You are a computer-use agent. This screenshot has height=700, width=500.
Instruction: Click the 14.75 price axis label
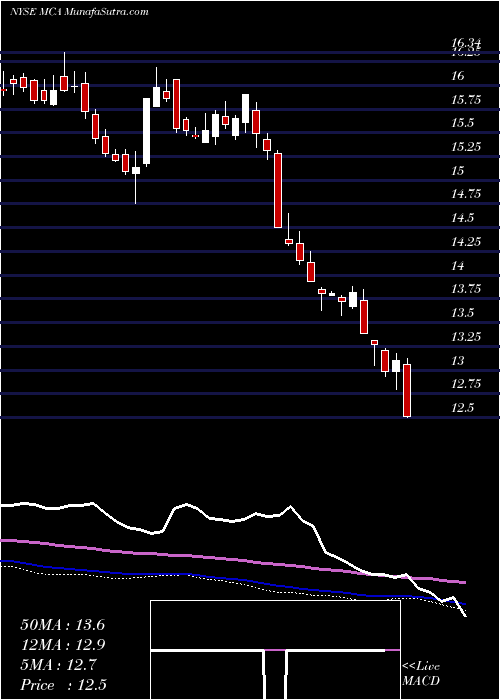point(466,194)
